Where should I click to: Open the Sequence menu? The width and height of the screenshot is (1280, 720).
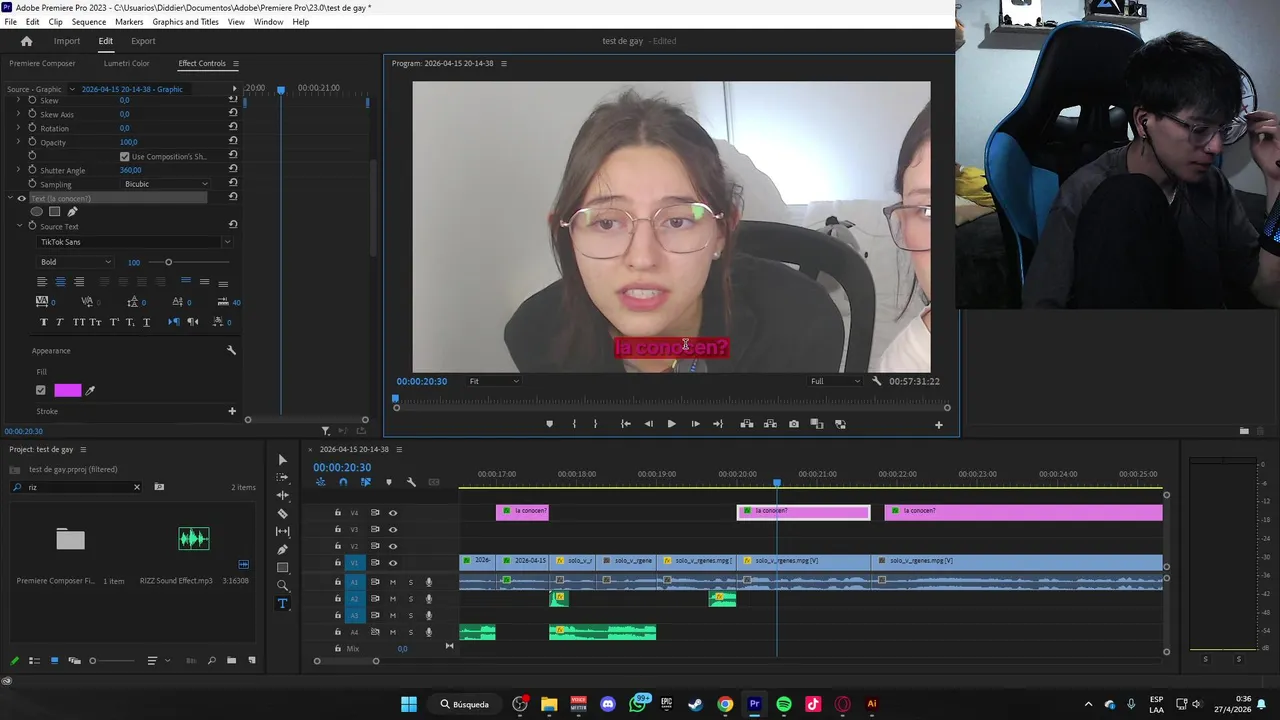tap(89, 22)
